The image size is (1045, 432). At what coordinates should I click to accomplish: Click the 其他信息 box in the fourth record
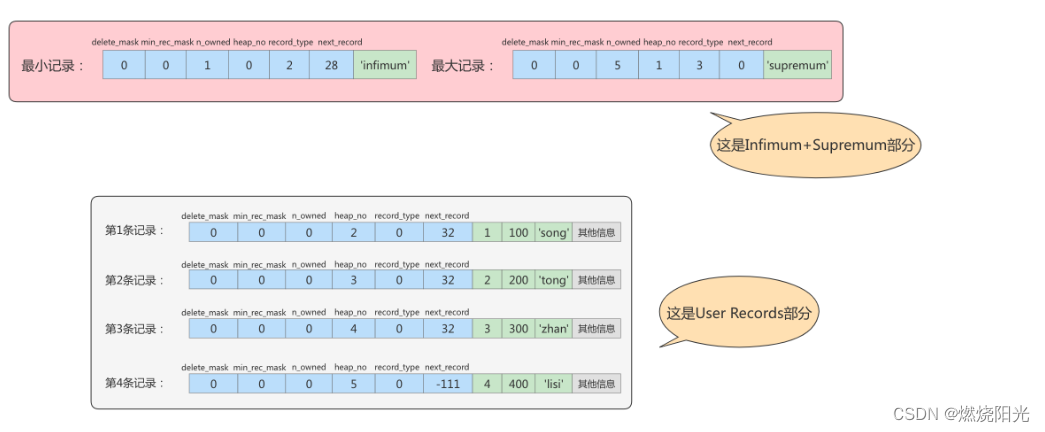(x=596, y=383)
